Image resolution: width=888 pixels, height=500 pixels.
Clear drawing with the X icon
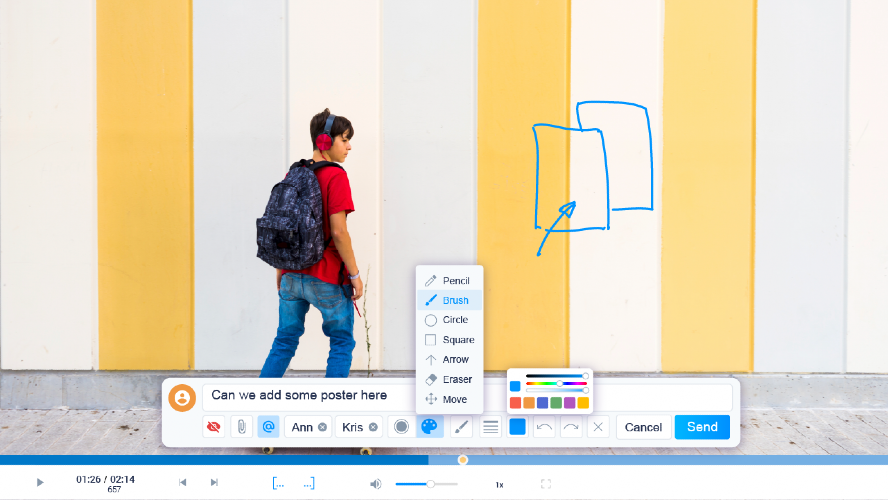click(598, 427)
